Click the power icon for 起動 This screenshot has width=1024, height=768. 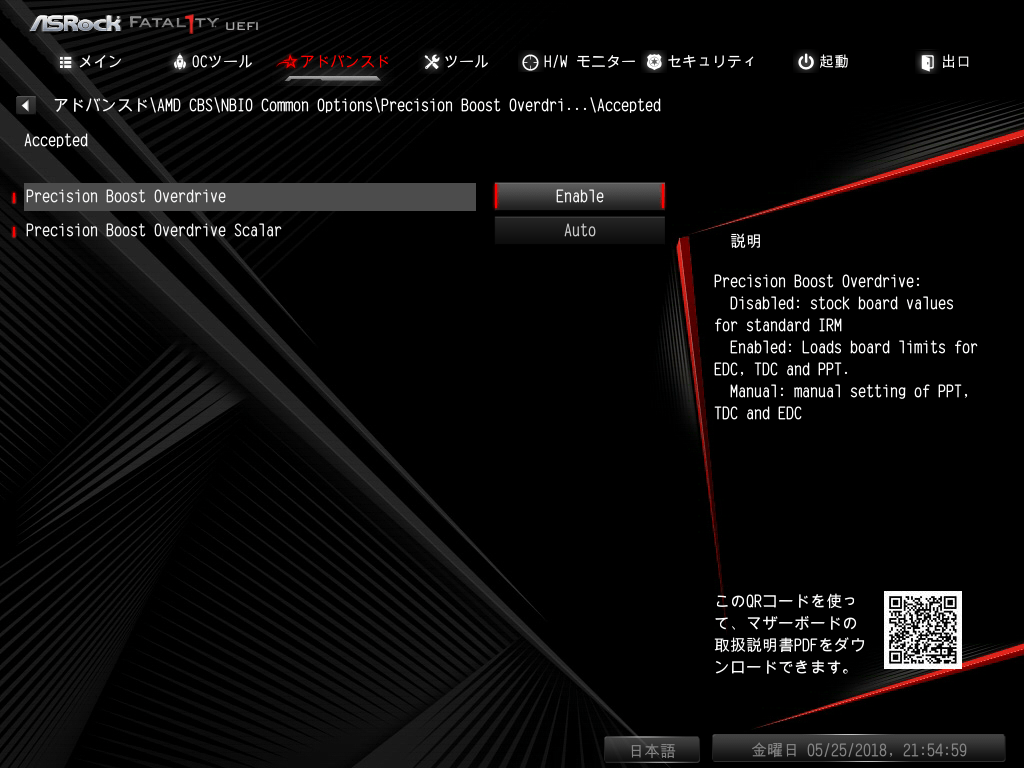tap(806, 62)
